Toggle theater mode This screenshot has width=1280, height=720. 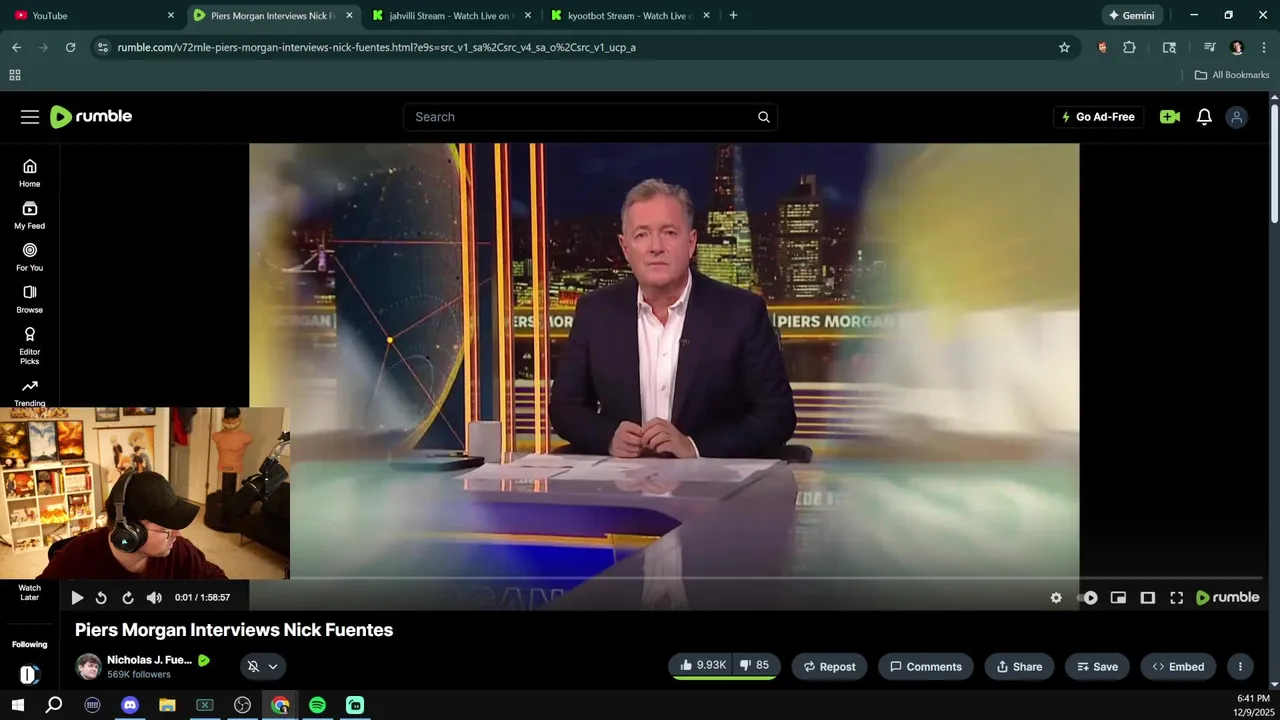[1148, 598]
